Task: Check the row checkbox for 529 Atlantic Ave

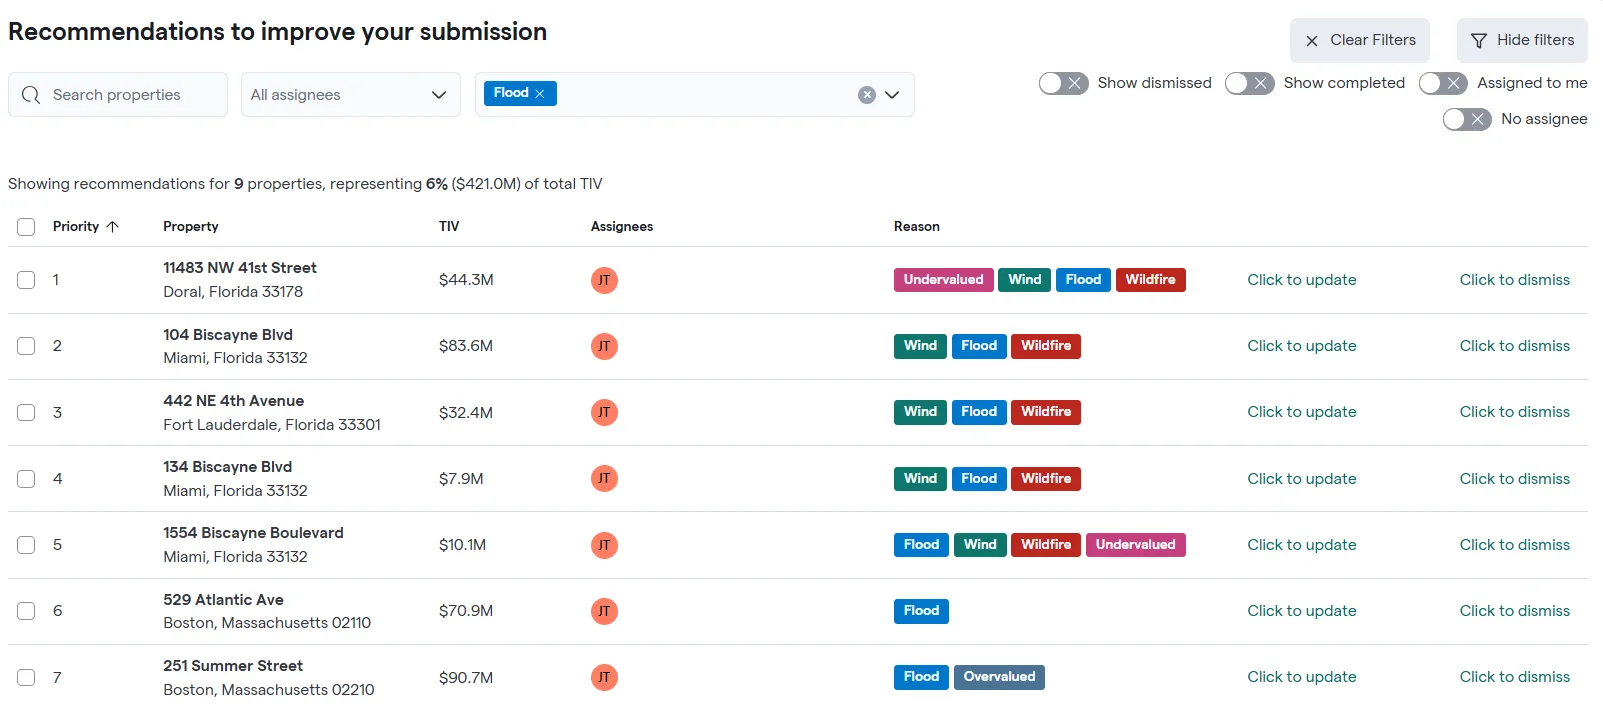Action: (26, 611)
